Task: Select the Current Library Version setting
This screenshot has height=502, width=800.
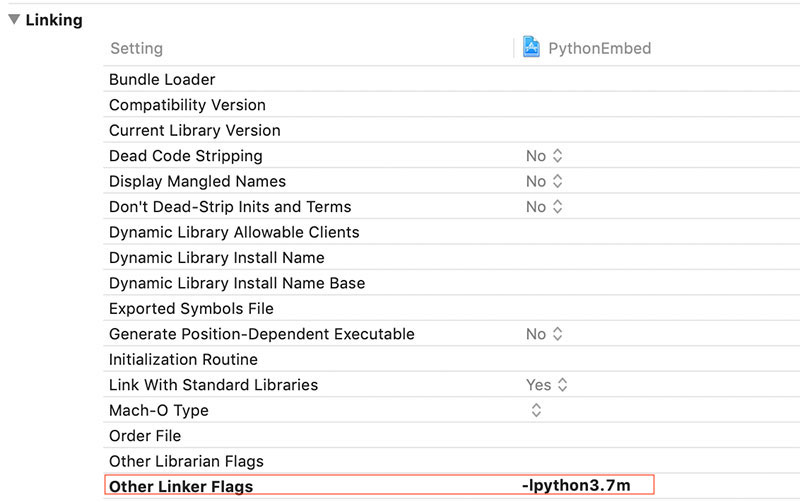Action: coord(194,130)
